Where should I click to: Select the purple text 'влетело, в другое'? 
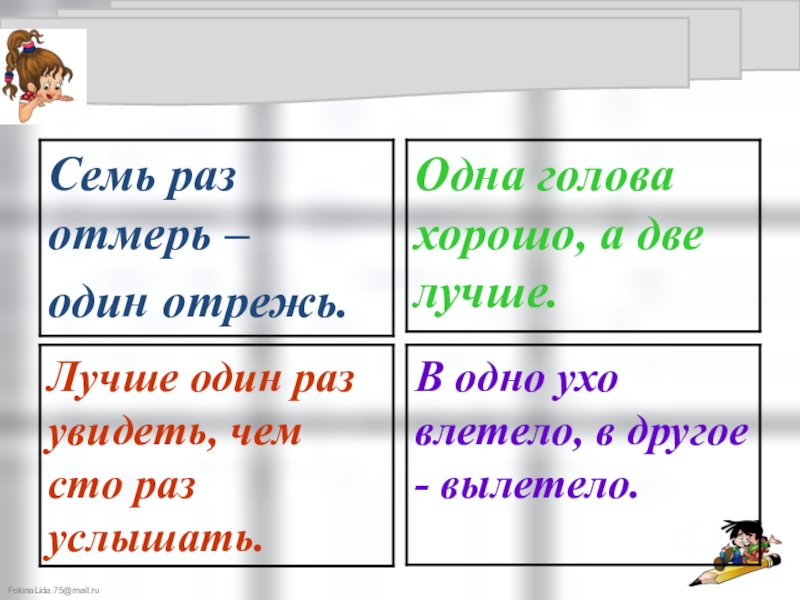[581, 434]
